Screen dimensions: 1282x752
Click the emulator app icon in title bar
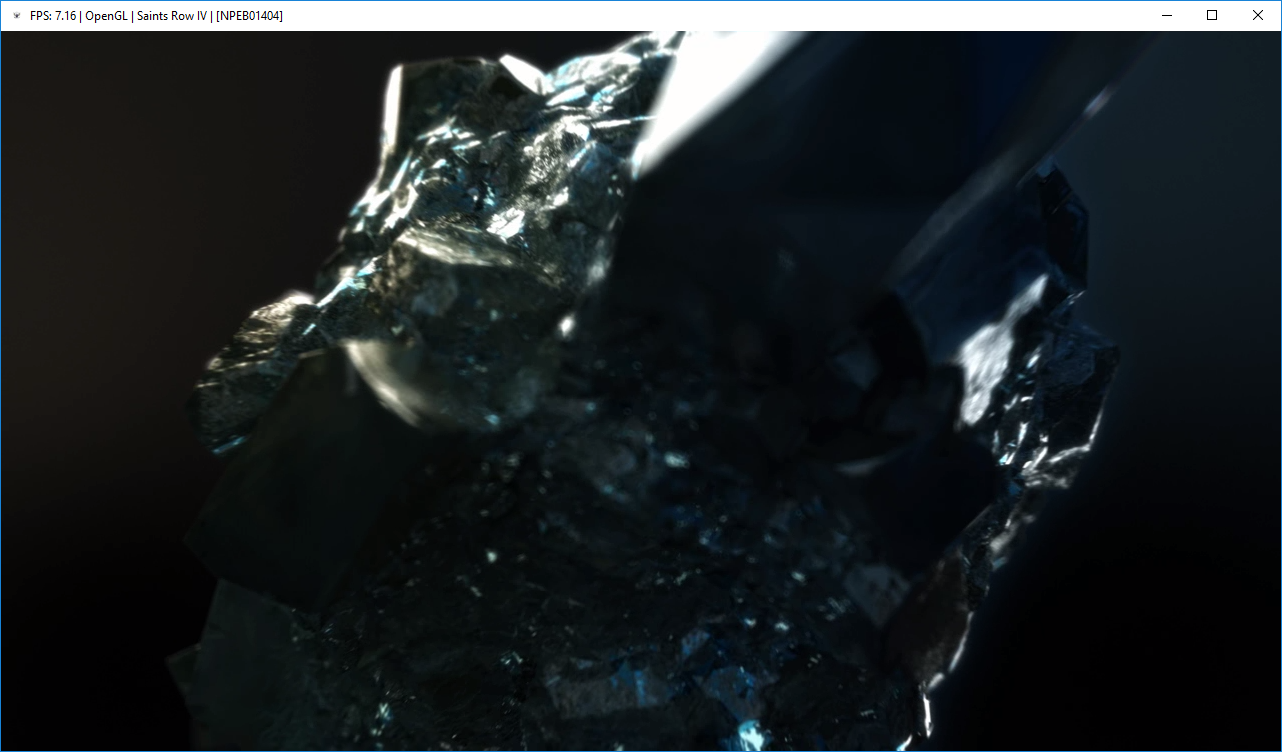click(16, 16)
